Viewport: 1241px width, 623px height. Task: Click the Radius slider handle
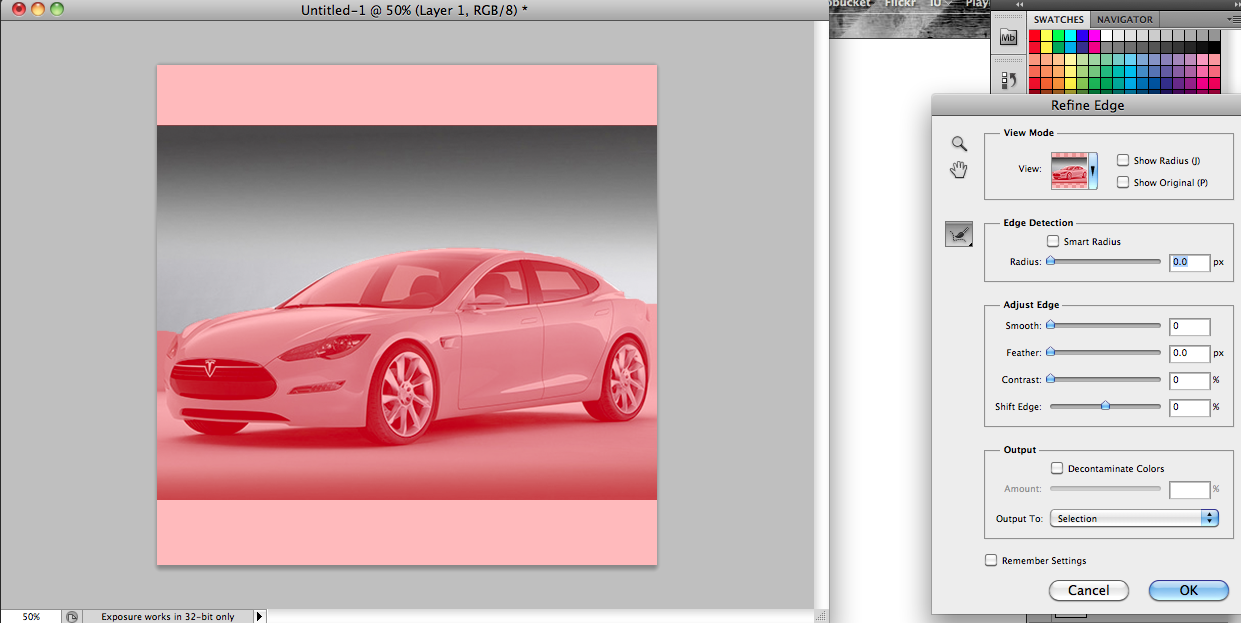1050,261
